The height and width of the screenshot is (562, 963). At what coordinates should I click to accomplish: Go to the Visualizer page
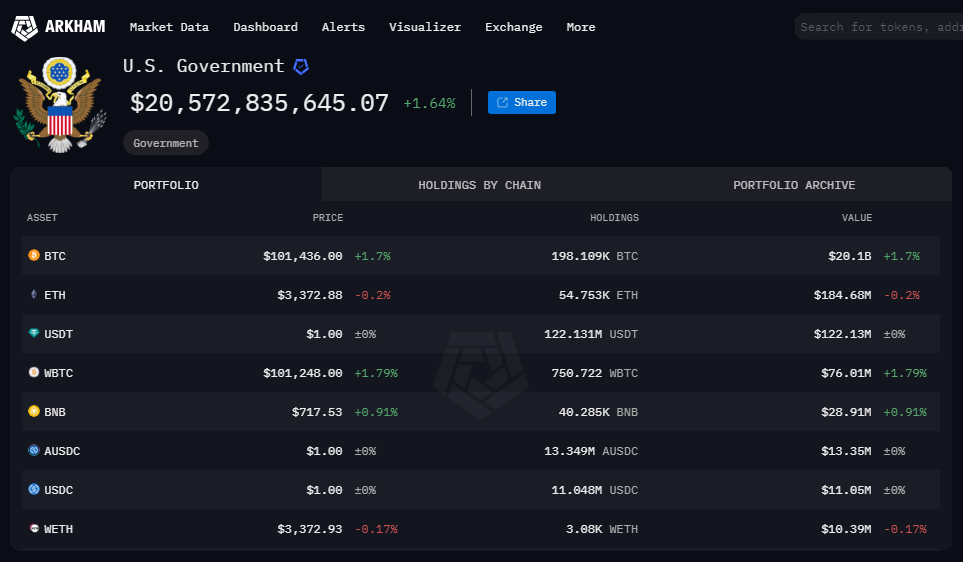click(425, 27)
